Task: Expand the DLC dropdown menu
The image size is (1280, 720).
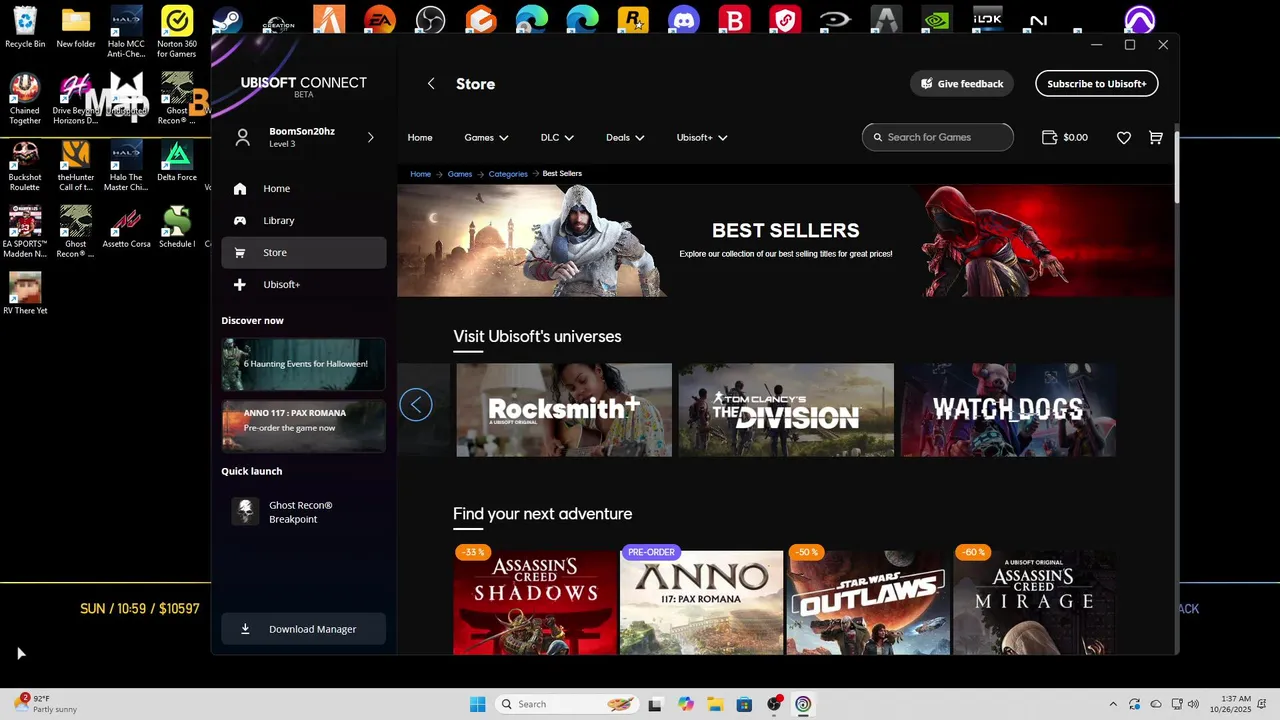Action: click(557, 138)
